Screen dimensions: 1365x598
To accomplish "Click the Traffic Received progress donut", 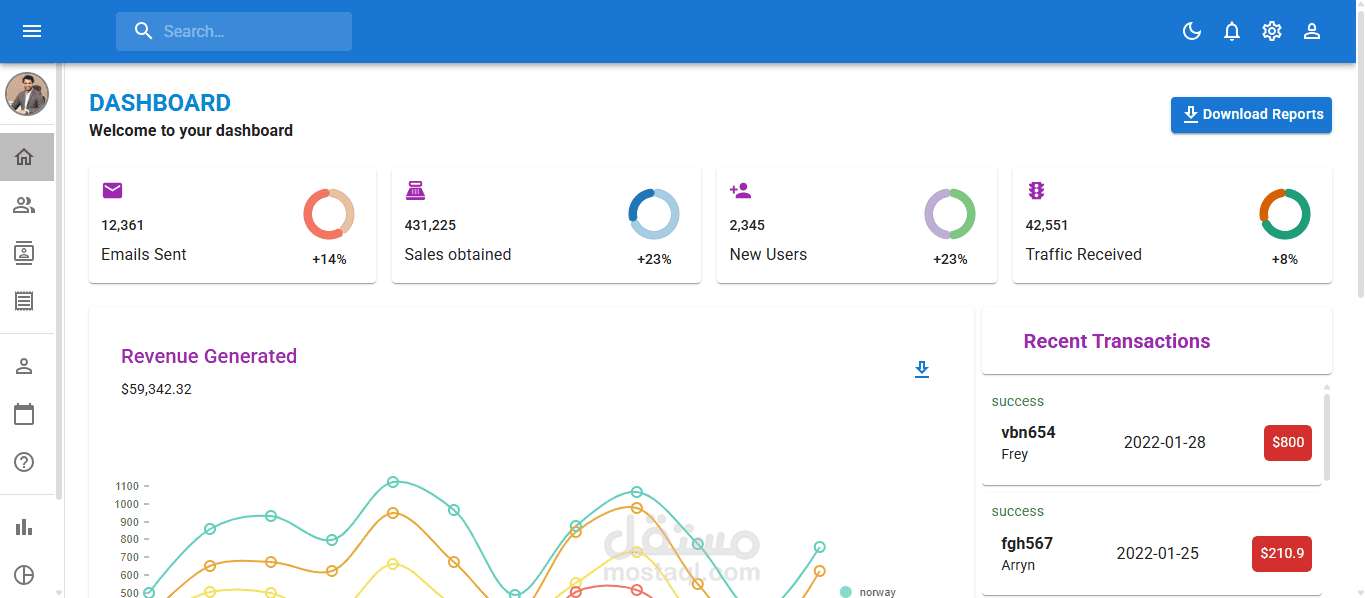I will tap(1285, 214).
